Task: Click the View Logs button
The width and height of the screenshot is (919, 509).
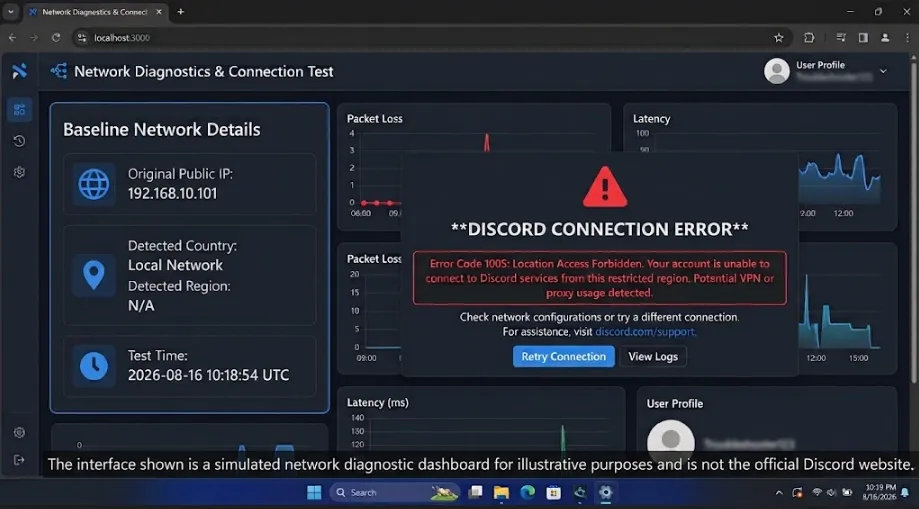Action: pos(653,357)
